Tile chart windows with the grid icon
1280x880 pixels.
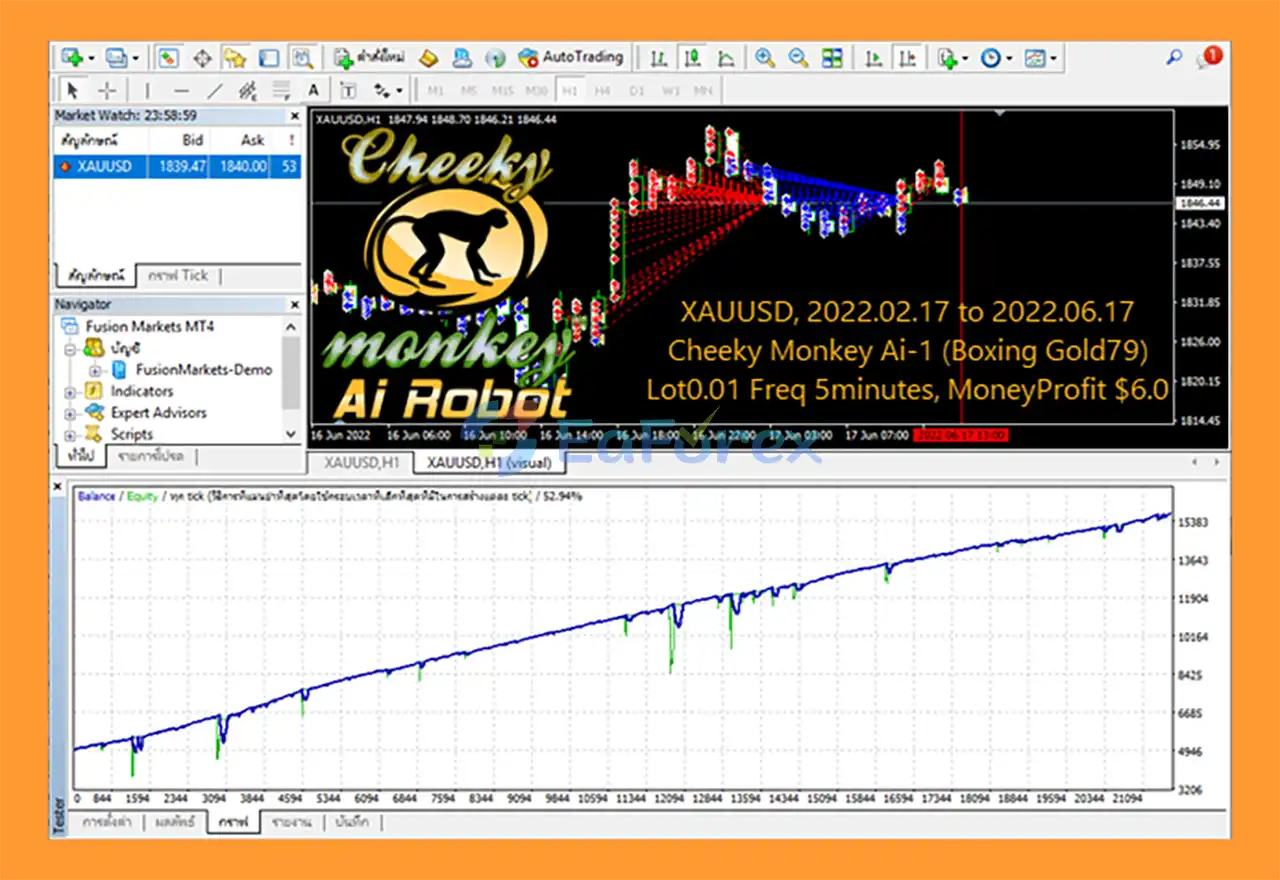[832, 57]
